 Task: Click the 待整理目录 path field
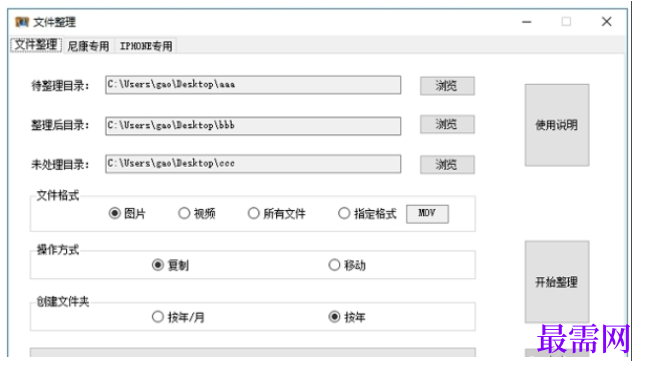click(x=253, y=85)
